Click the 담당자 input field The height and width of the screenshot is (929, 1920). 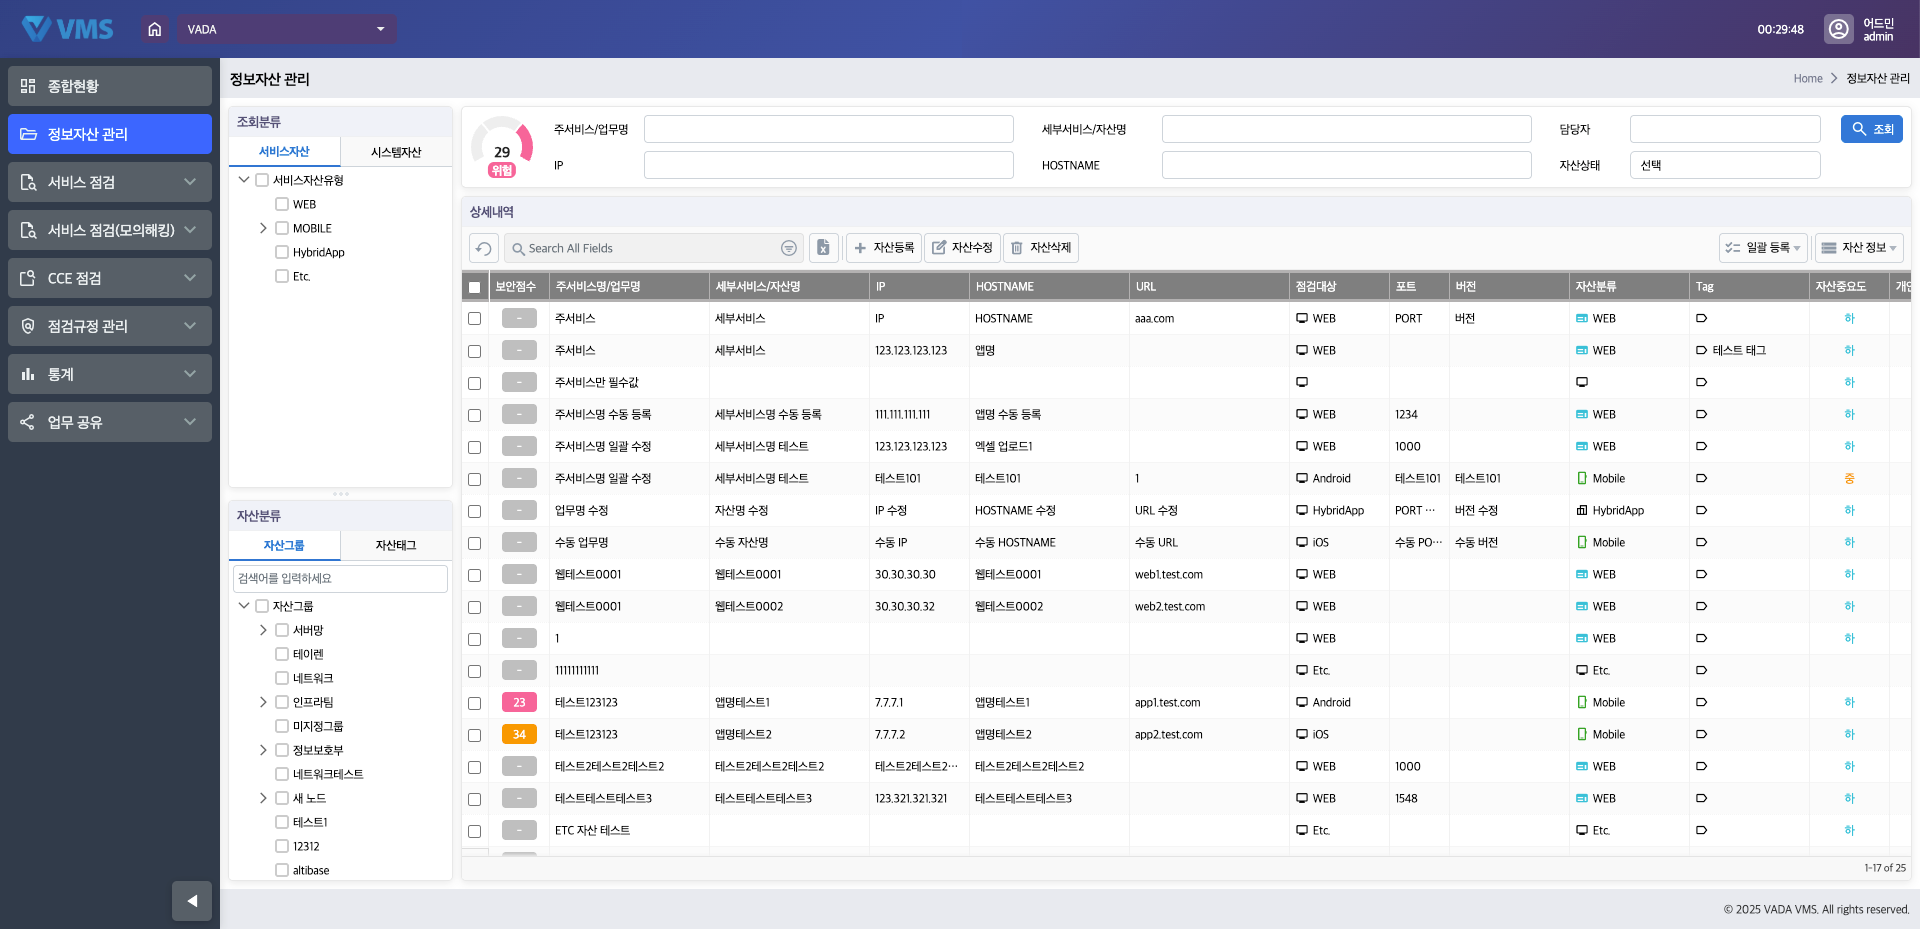[1725, 129]
